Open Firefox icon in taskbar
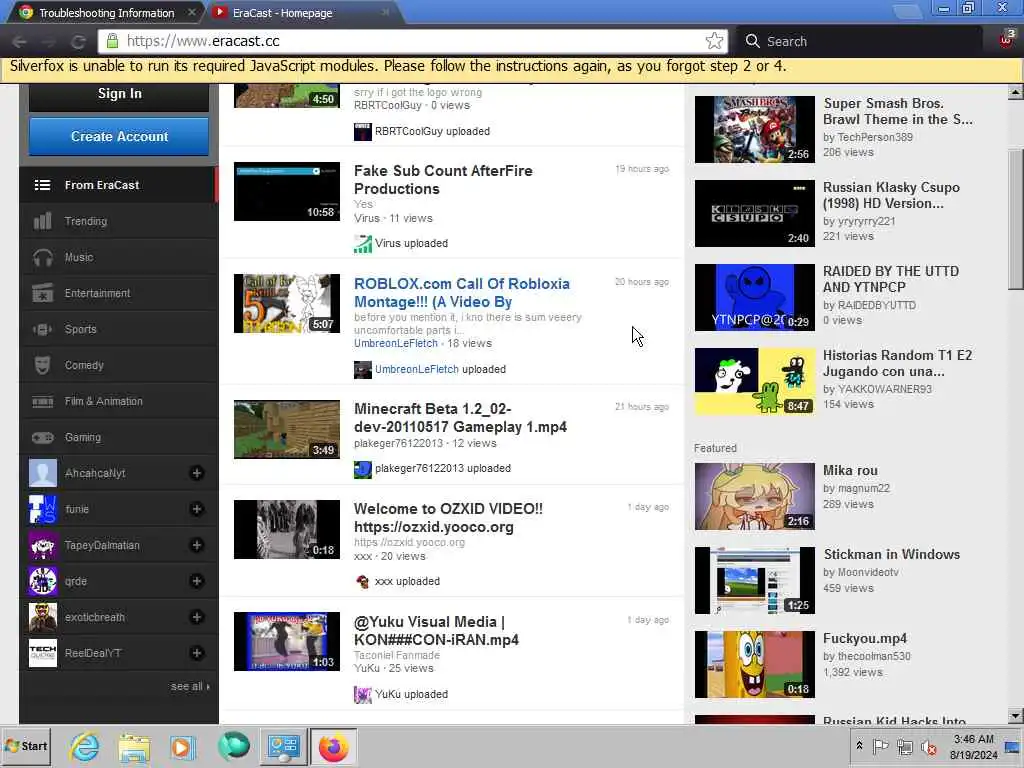This screenshot has width=1024, height=768. [x=333, y=746]
